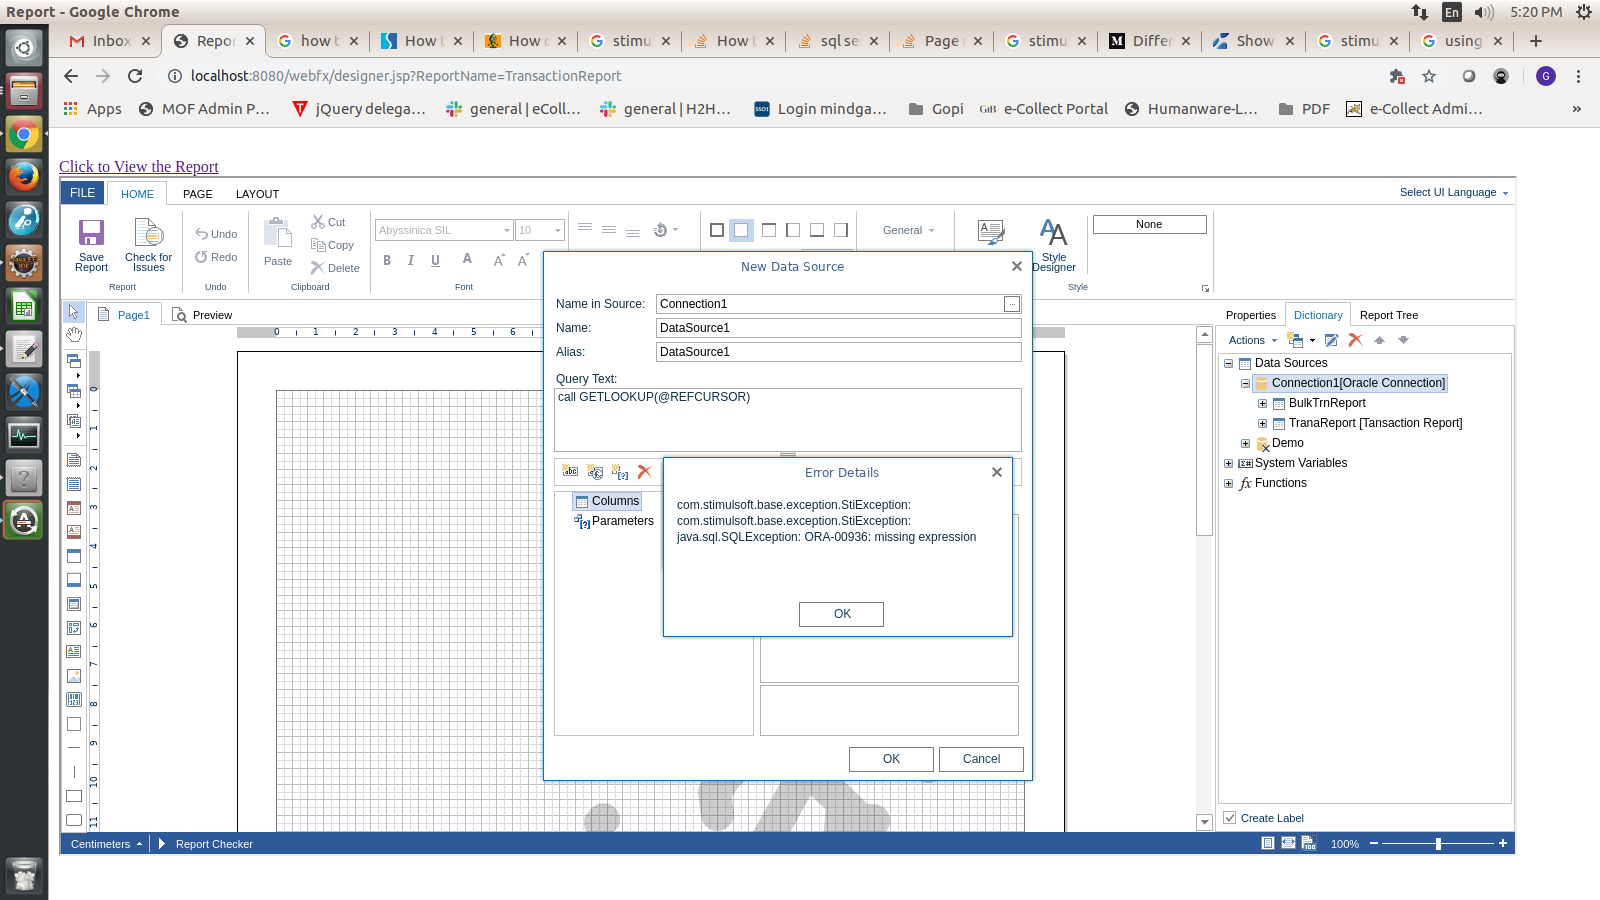Click the Cut scissors icon
The width and height of the screenshot is (1600, 900).
(318, 222)
